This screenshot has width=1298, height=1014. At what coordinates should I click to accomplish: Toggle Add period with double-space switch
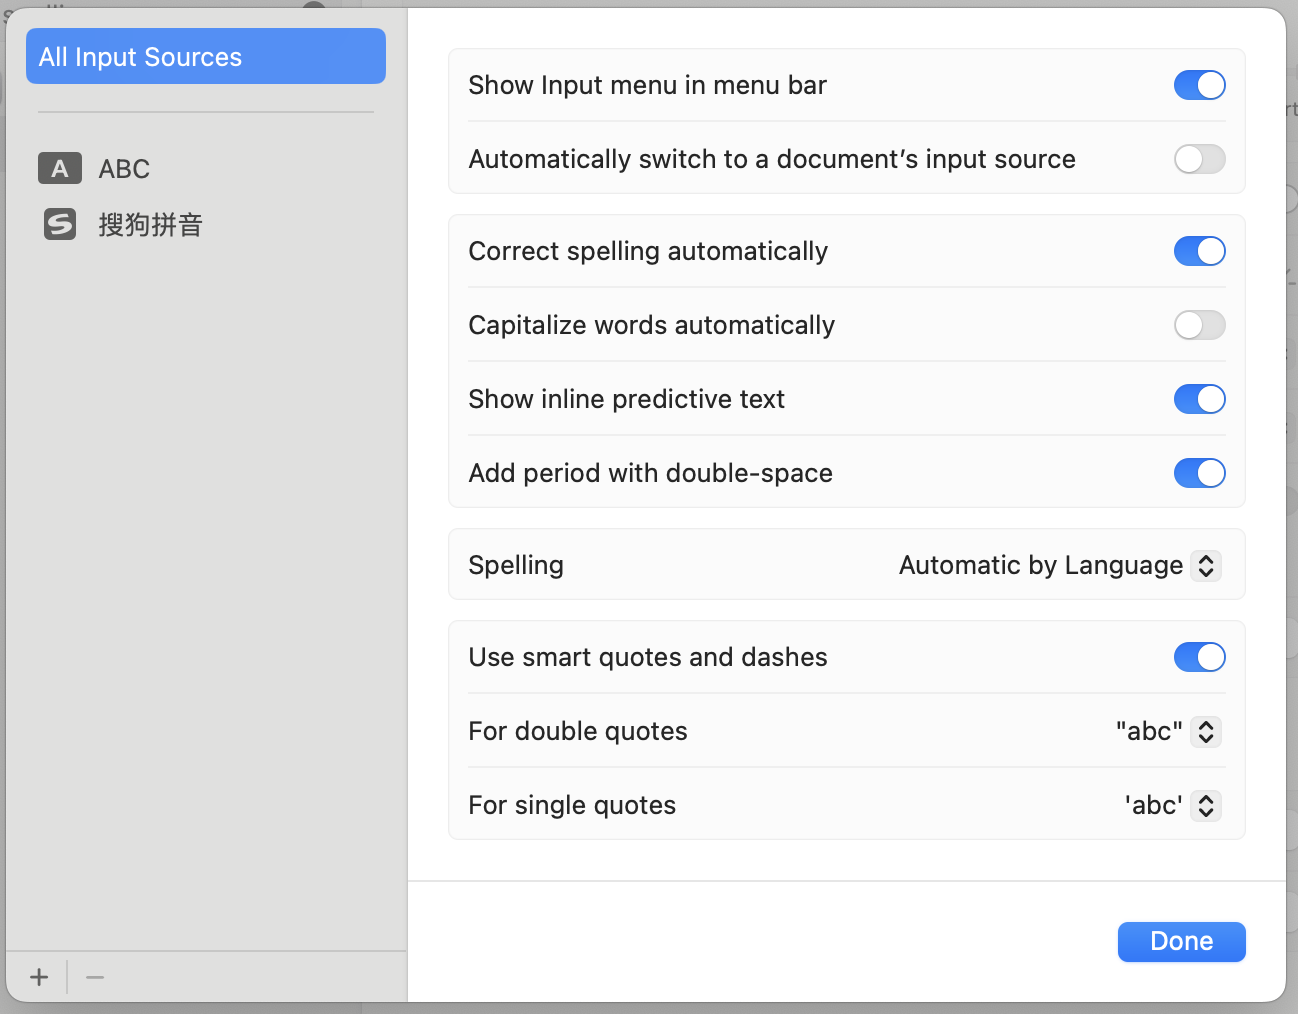(x=1199, y=473)
